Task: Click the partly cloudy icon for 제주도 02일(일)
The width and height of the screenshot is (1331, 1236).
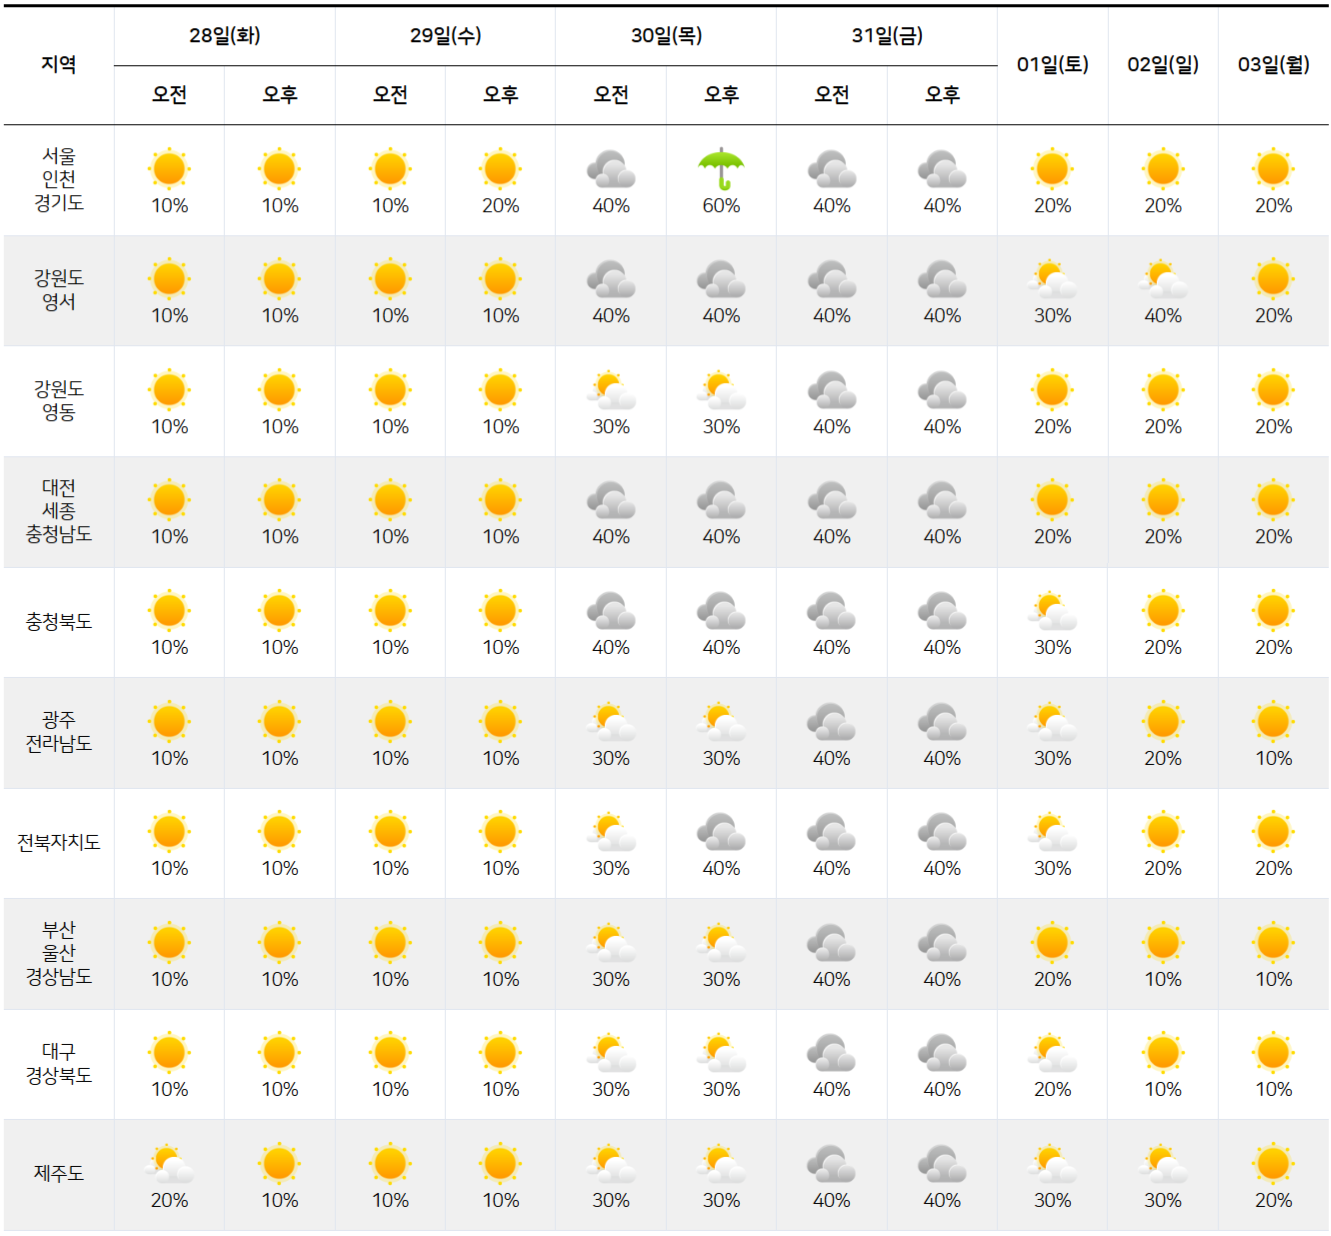Action: pos(1163,1164)
